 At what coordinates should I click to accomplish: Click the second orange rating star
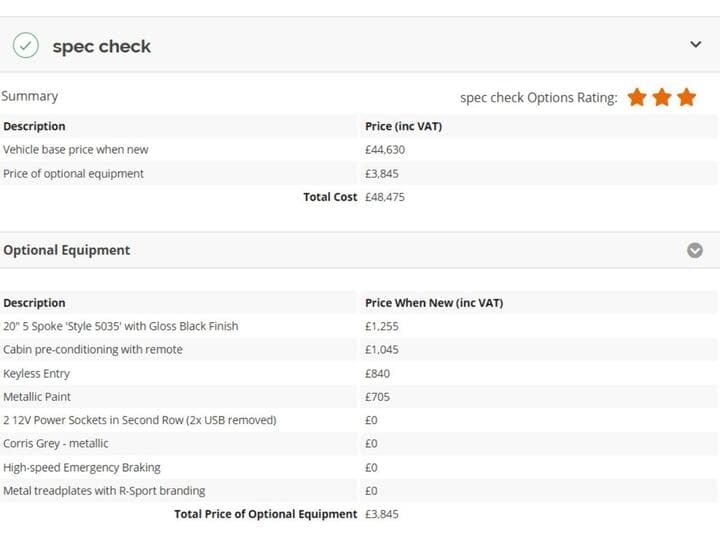[662, 97]
